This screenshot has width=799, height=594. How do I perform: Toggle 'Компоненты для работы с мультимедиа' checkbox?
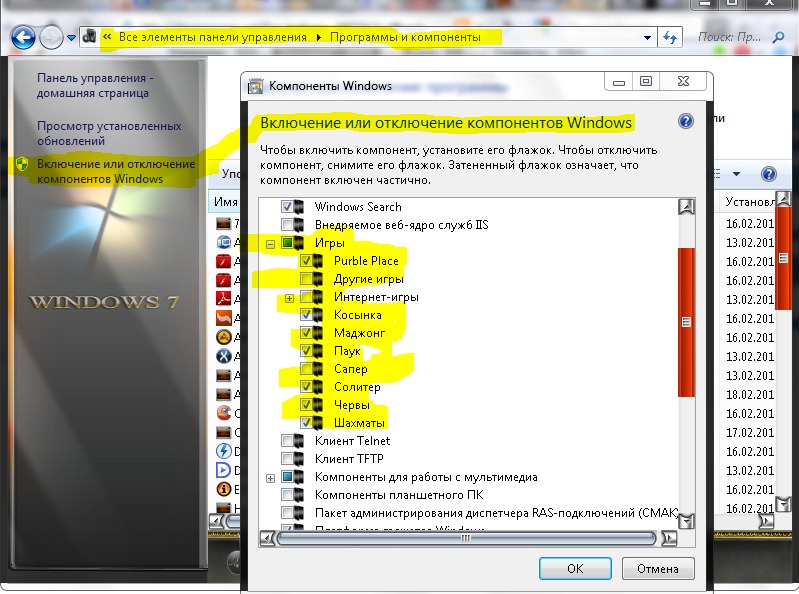tap(287, 477)
